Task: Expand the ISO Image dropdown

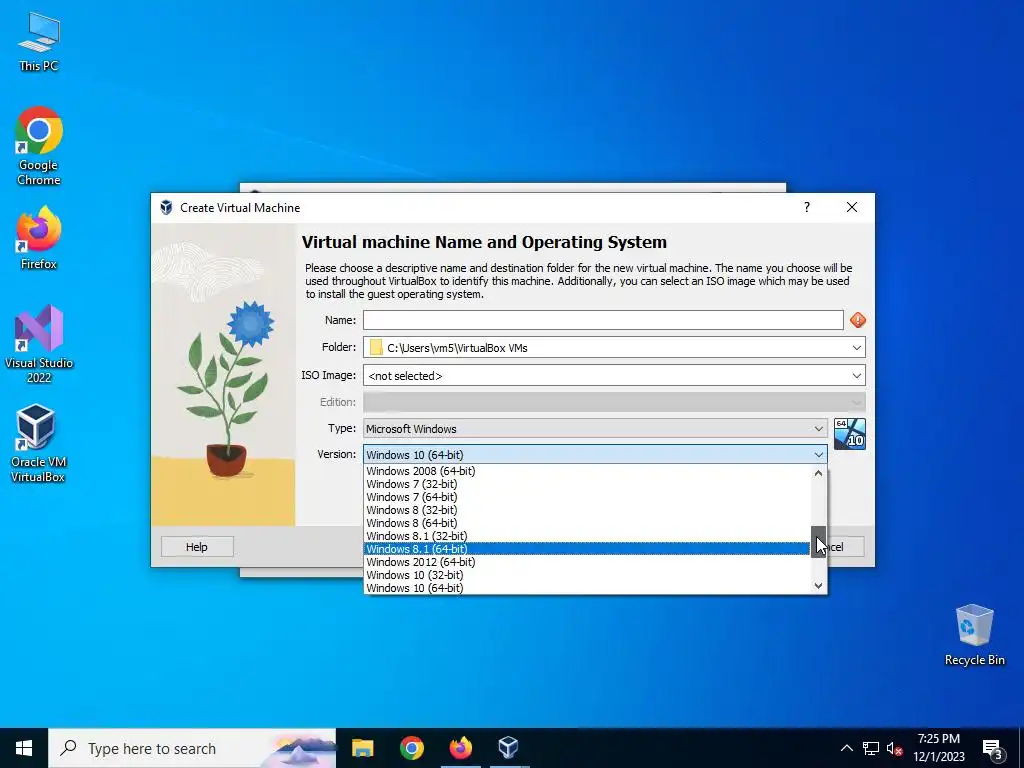Action: coord(856,376)
